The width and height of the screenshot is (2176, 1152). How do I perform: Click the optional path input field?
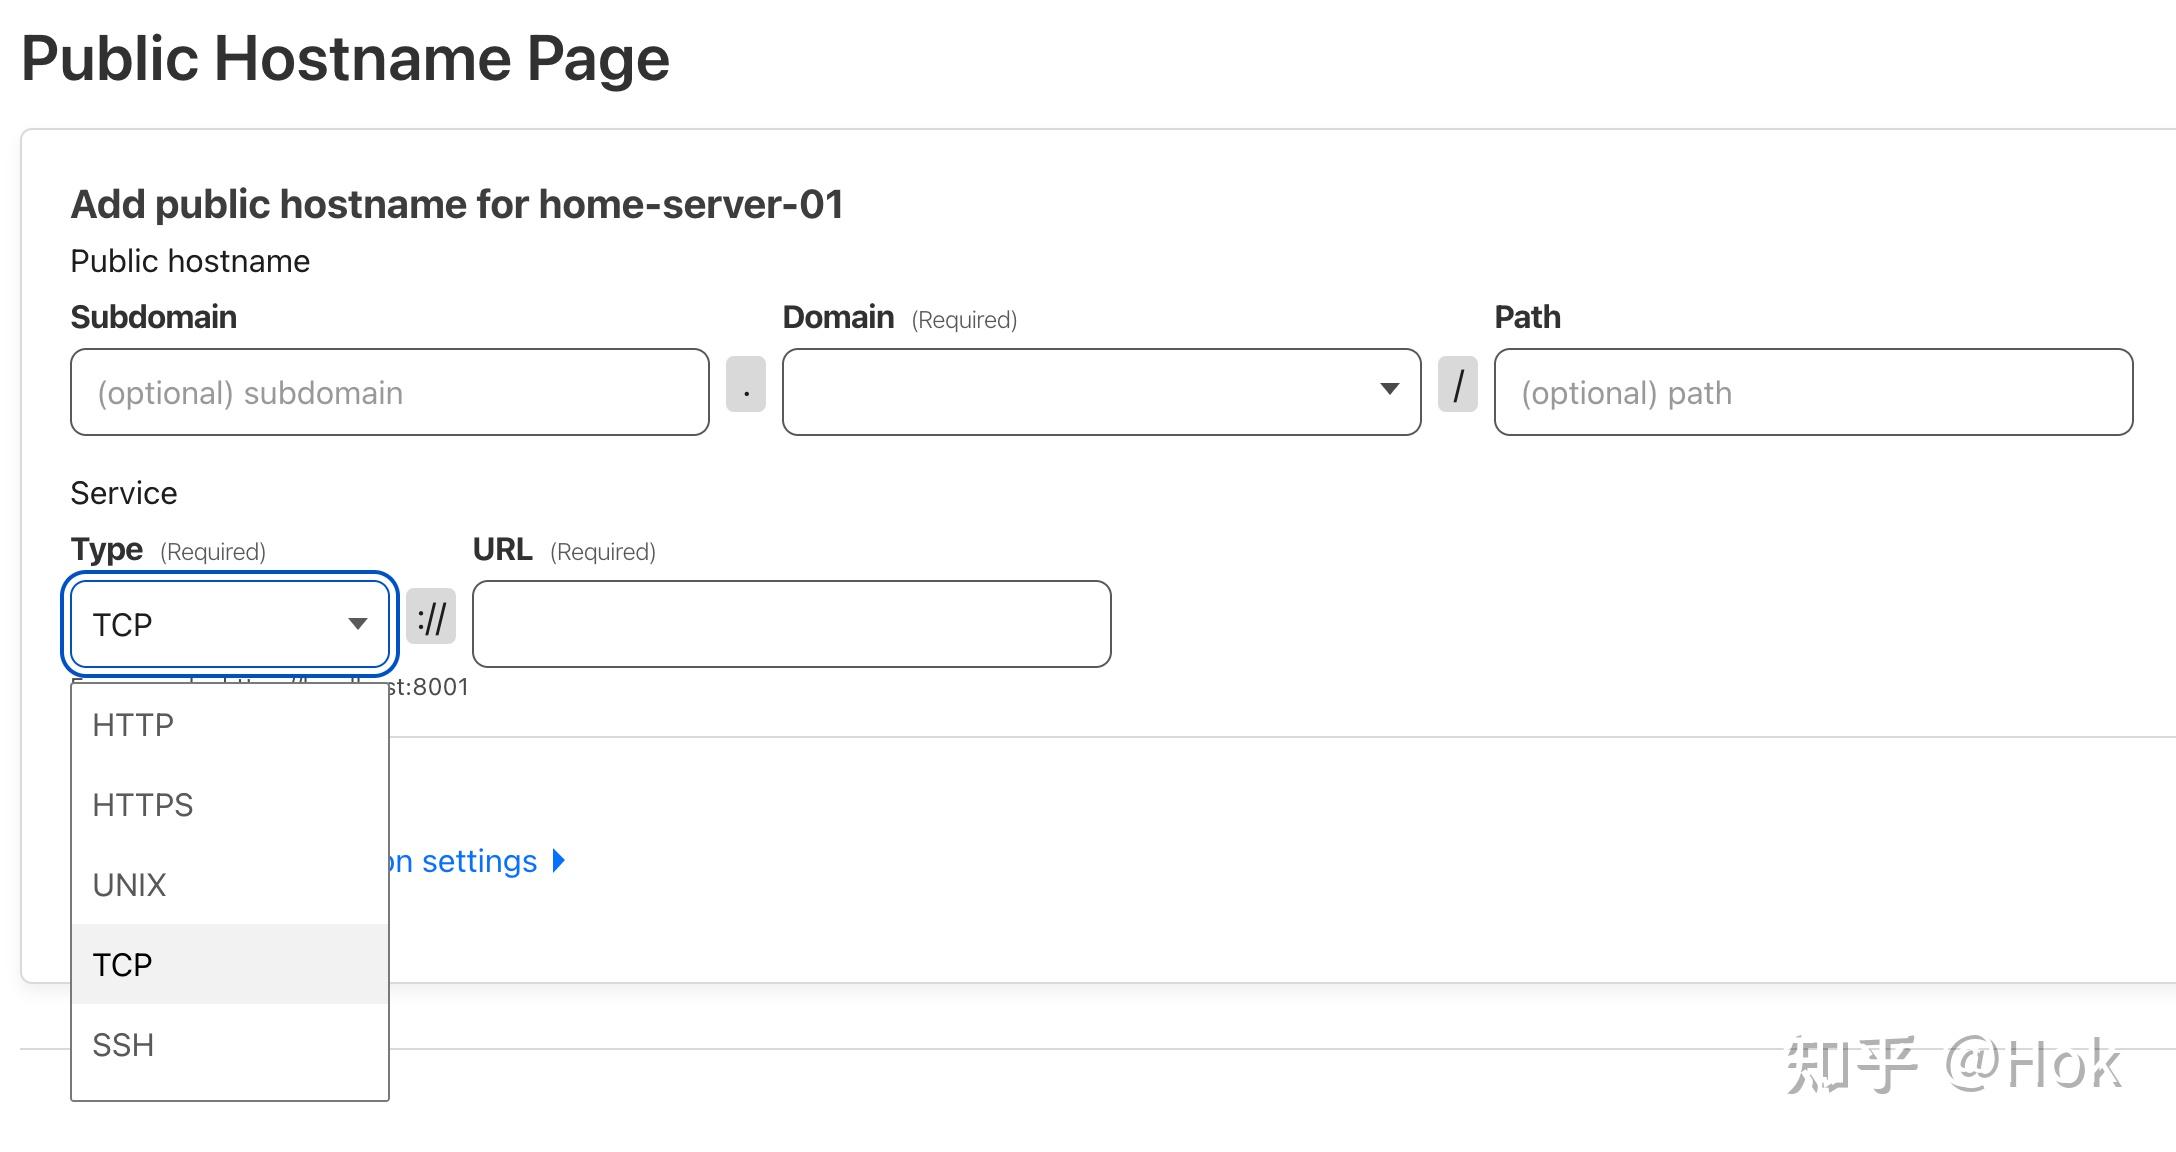click(x=1812, y=392)
